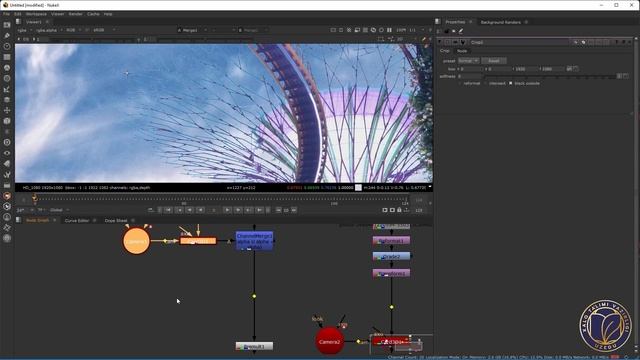
Task: Switch to the Dope Sheet tab
Action: [x=116, y=220]
